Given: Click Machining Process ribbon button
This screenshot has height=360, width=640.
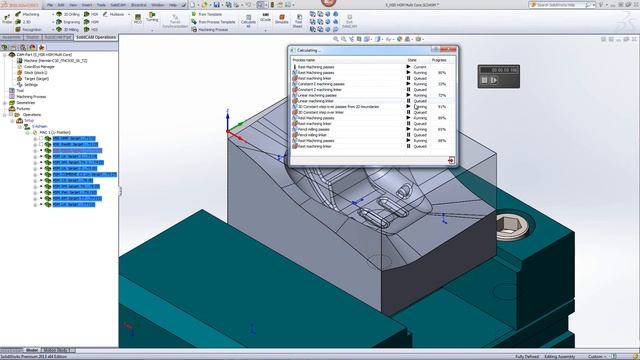Looking at the screenshot, I should (x=209, y=30).
